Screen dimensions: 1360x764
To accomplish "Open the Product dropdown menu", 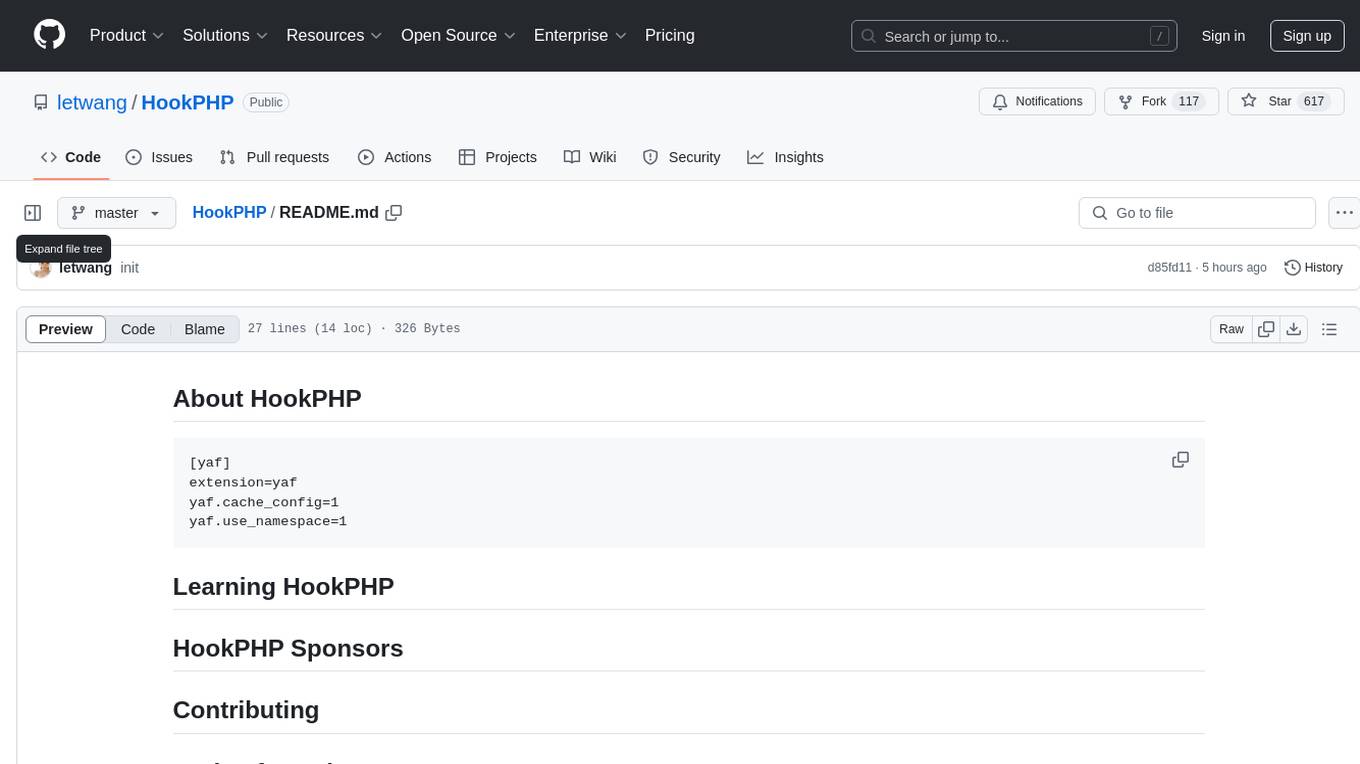I will point(127,35).
